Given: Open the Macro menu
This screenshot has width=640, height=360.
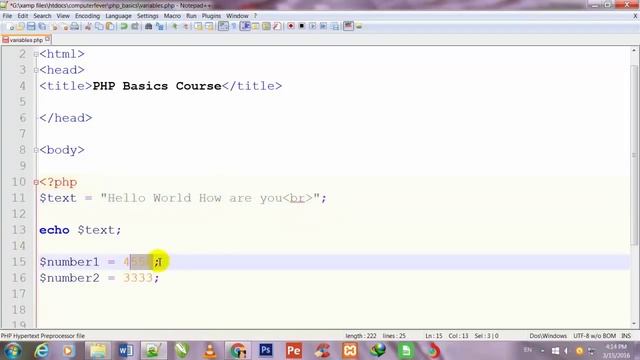Looking at the screenshot, I should tap(172, 16).
